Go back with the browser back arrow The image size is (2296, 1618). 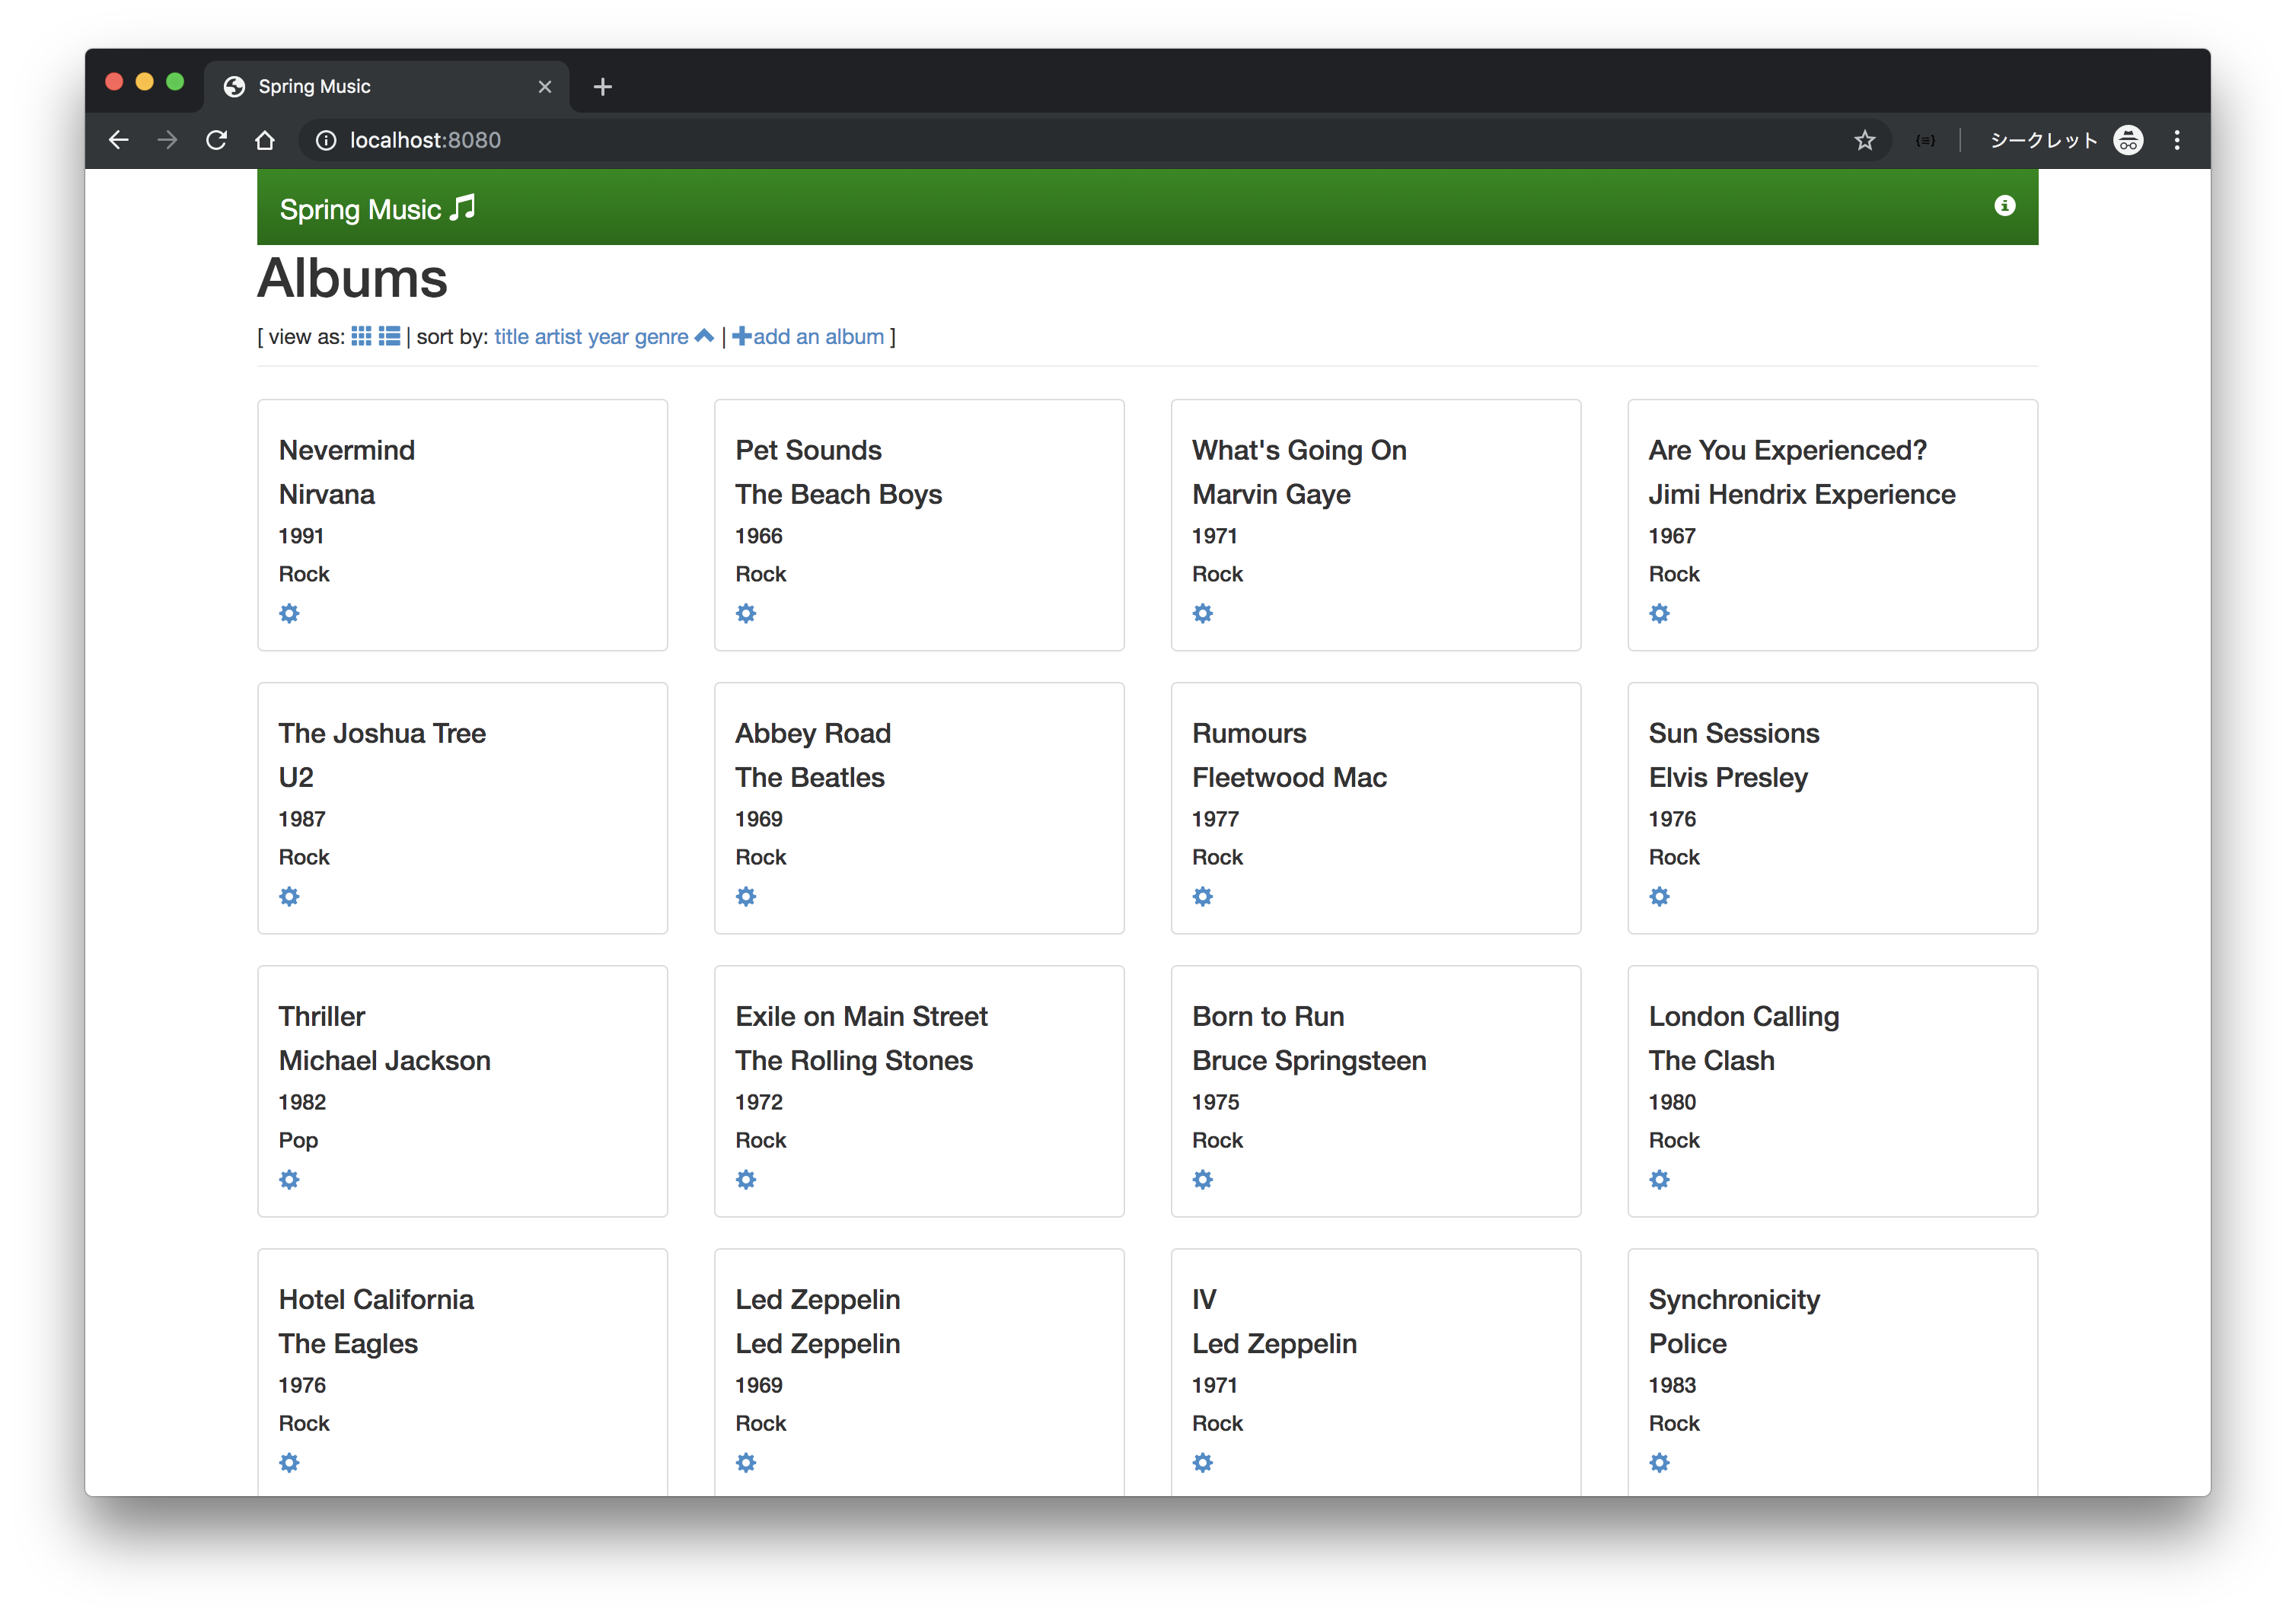point(119,140)
